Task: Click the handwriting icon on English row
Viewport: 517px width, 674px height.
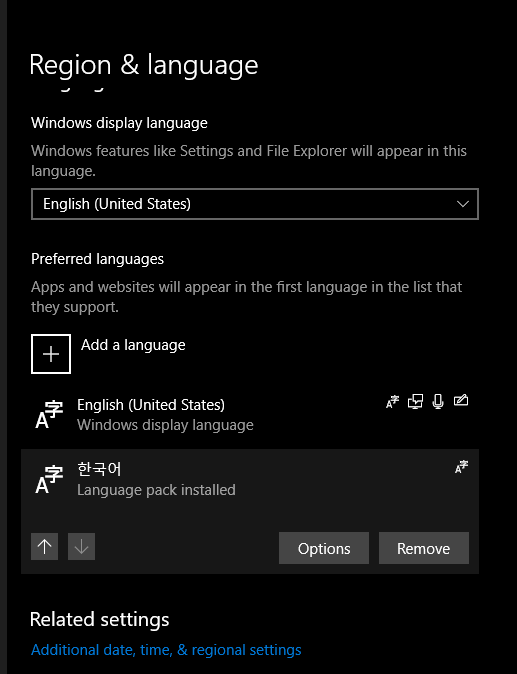Action: (x=461, y=401)
